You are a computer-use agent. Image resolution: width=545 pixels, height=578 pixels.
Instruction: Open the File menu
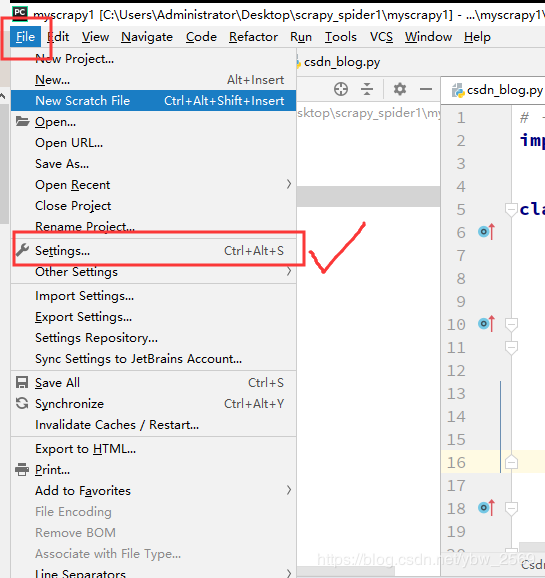(25, 36)
